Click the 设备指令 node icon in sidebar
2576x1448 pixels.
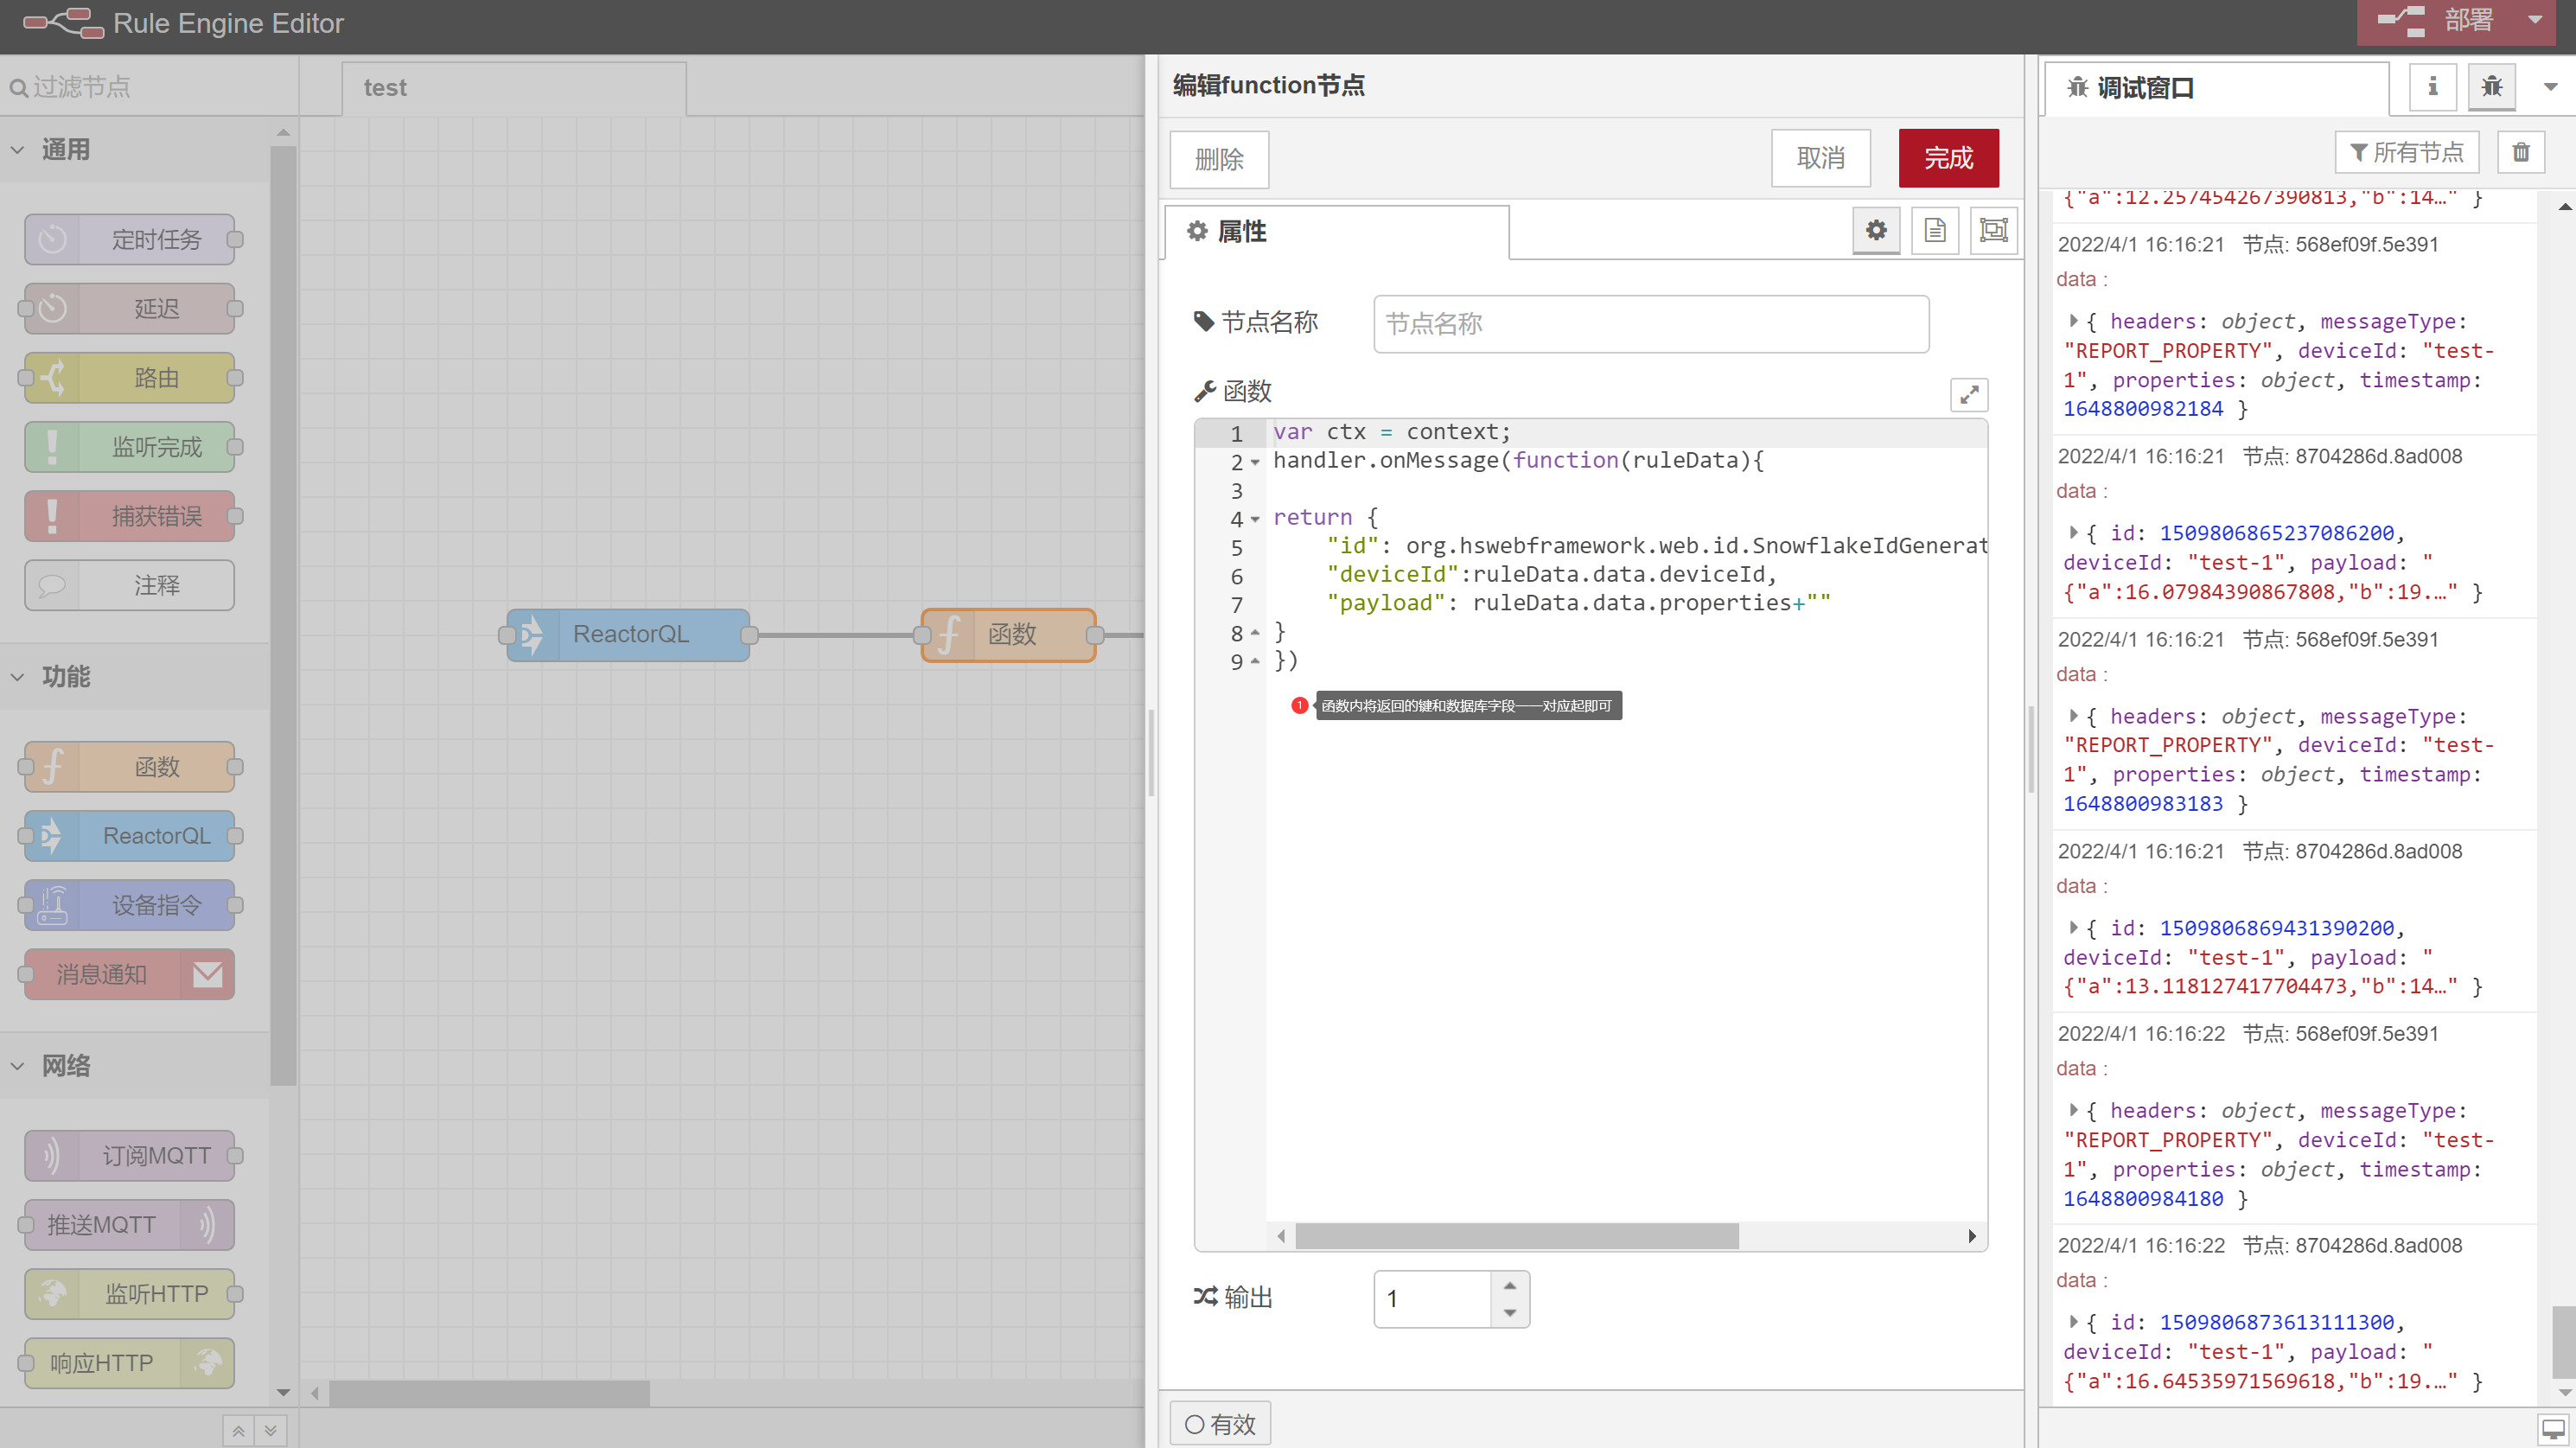(x=53, y=904)
